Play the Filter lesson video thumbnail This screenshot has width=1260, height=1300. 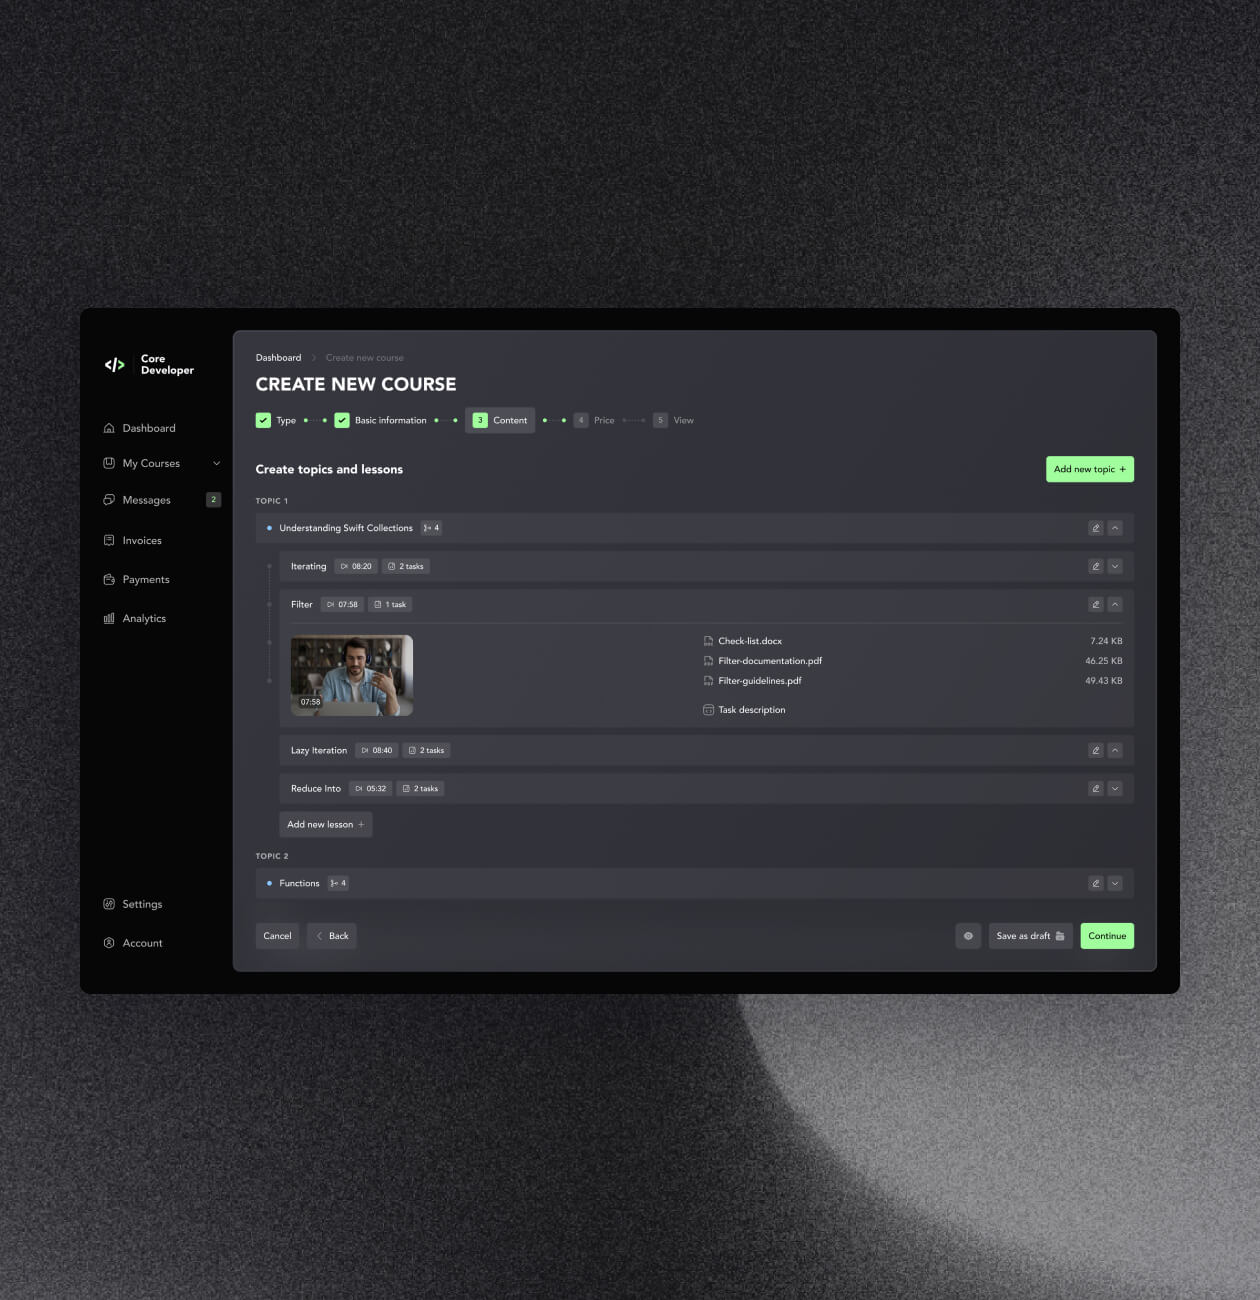(352, 675)
